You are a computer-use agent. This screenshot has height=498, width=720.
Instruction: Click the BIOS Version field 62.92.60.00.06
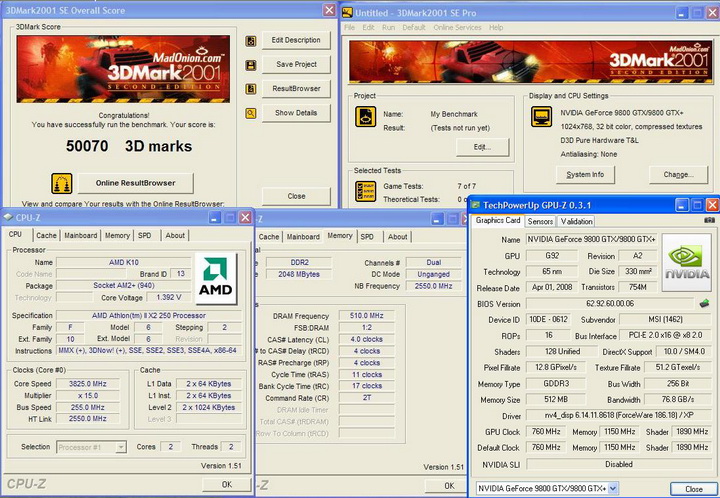tap(610, 304)
